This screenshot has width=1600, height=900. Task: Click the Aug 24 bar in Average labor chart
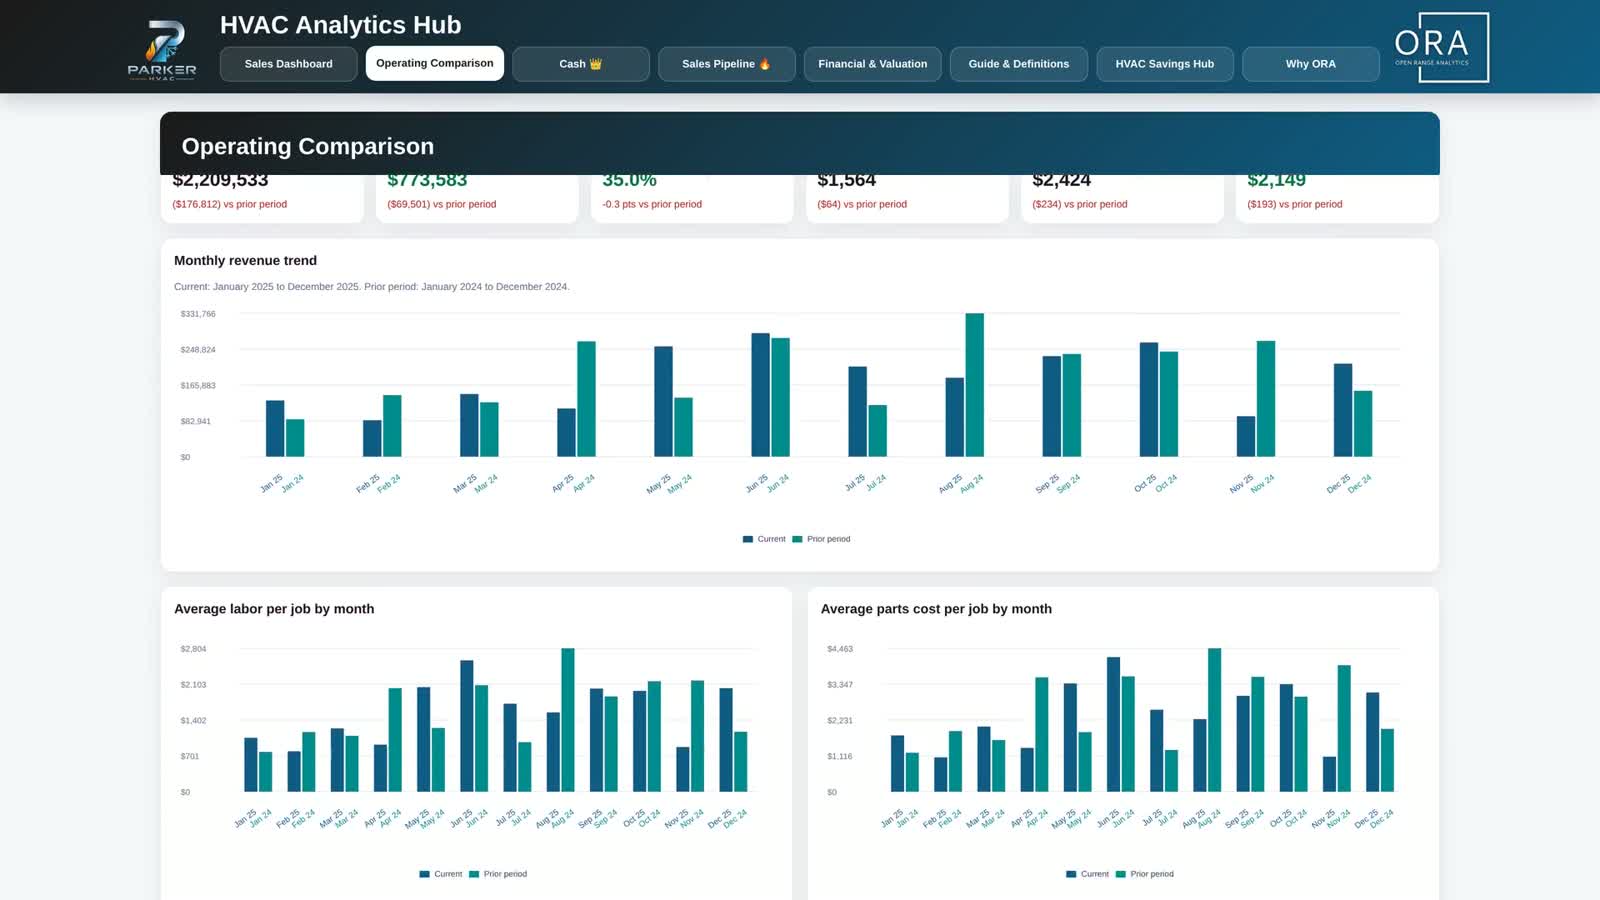(568, 720)
